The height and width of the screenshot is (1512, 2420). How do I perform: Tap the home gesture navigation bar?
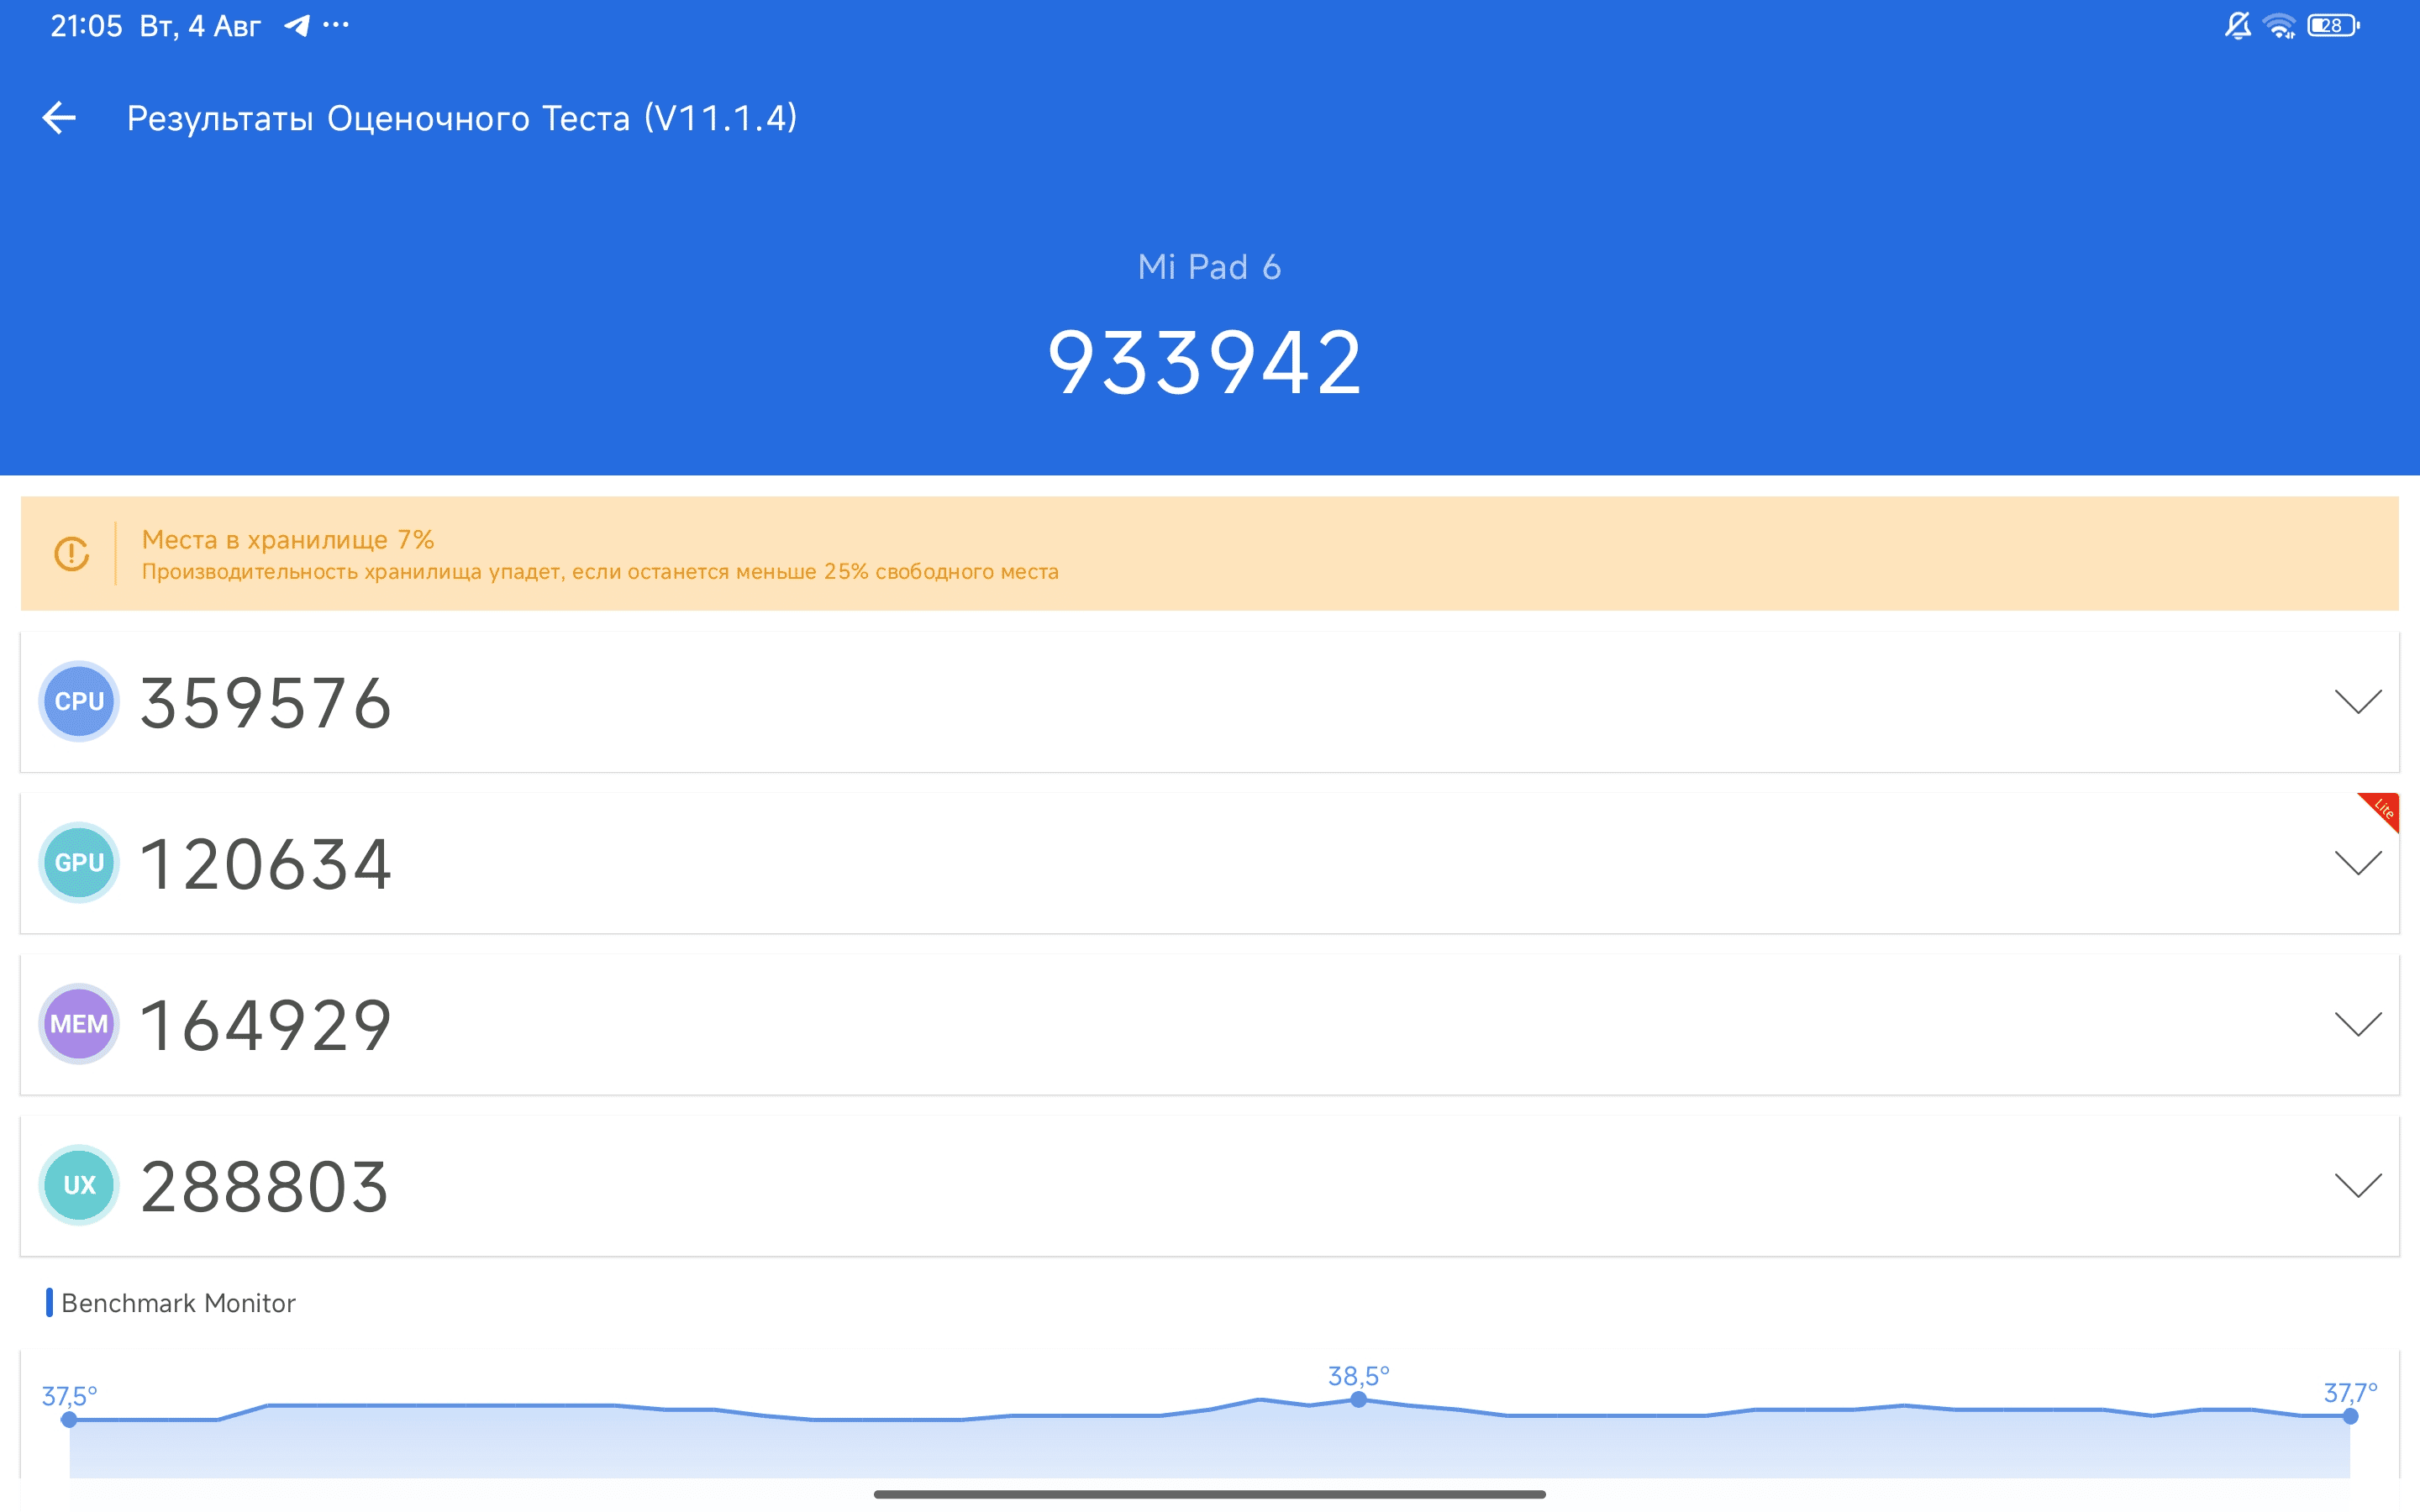click(x=1209, y=1494)
